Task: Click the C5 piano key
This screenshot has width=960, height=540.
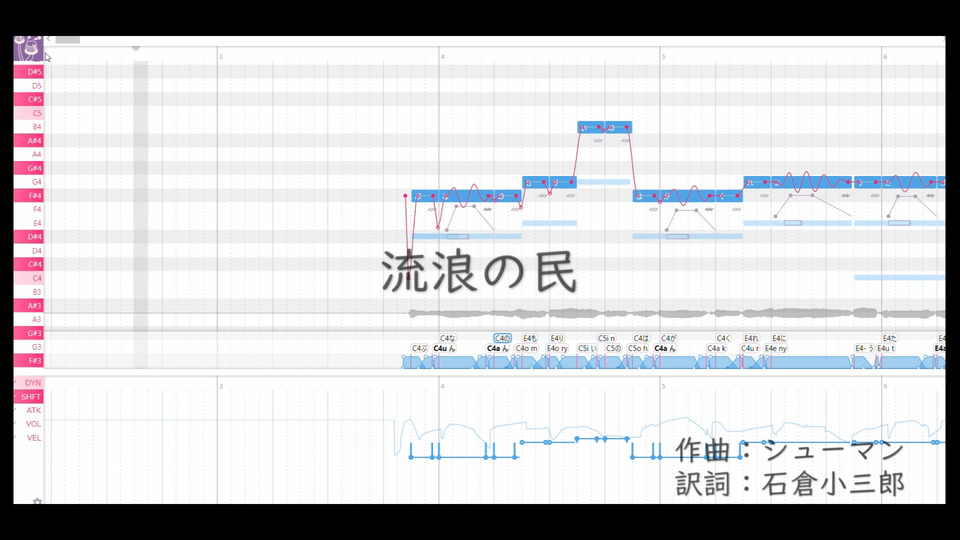Action: point(29,113)
